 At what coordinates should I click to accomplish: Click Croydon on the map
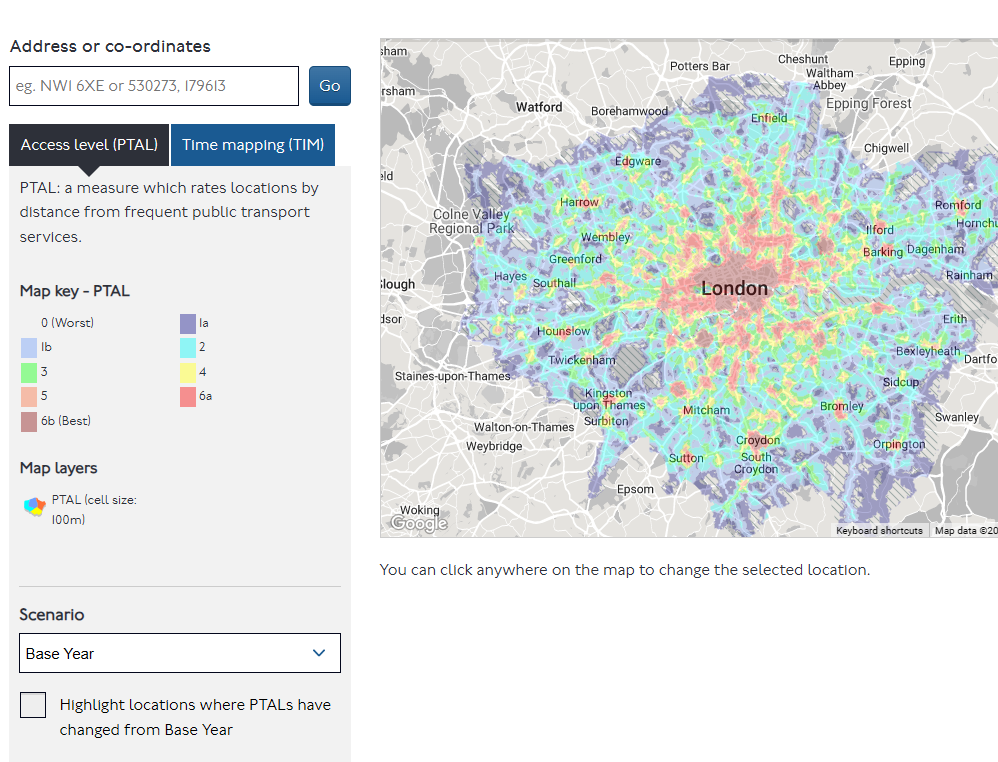pyautogui.click(x=757, y=440)
